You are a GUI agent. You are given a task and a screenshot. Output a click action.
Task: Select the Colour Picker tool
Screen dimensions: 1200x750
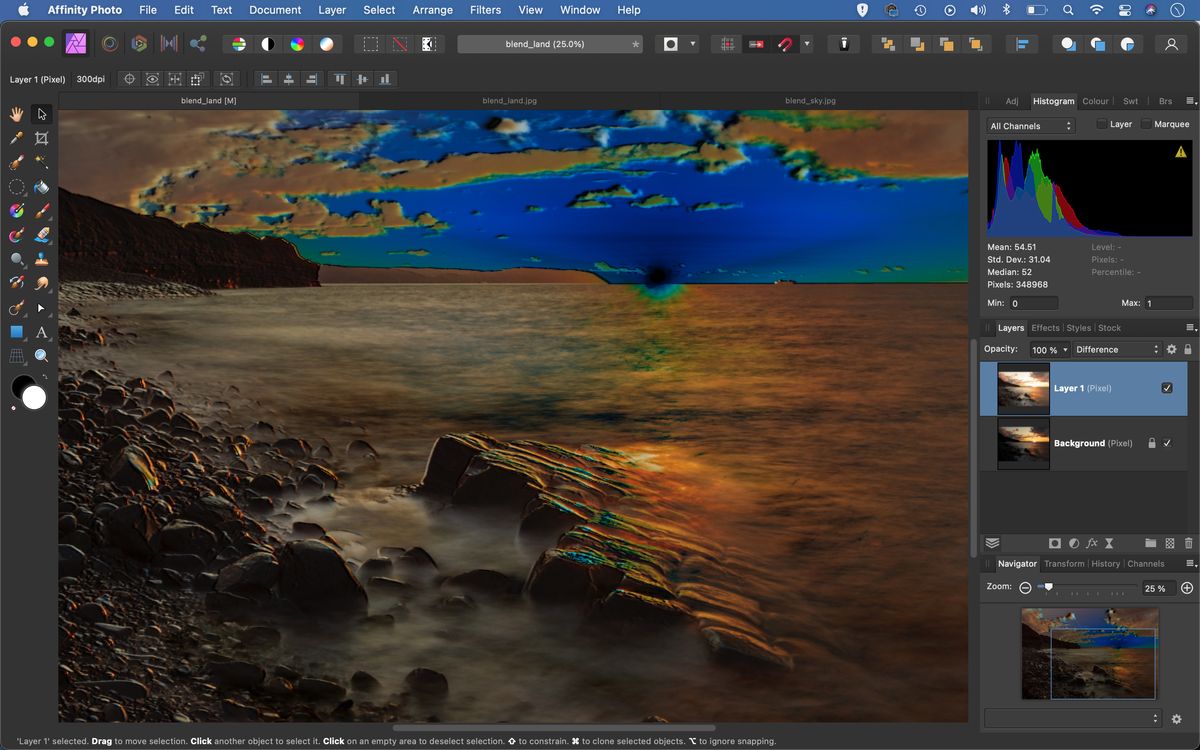pos(16,137)
